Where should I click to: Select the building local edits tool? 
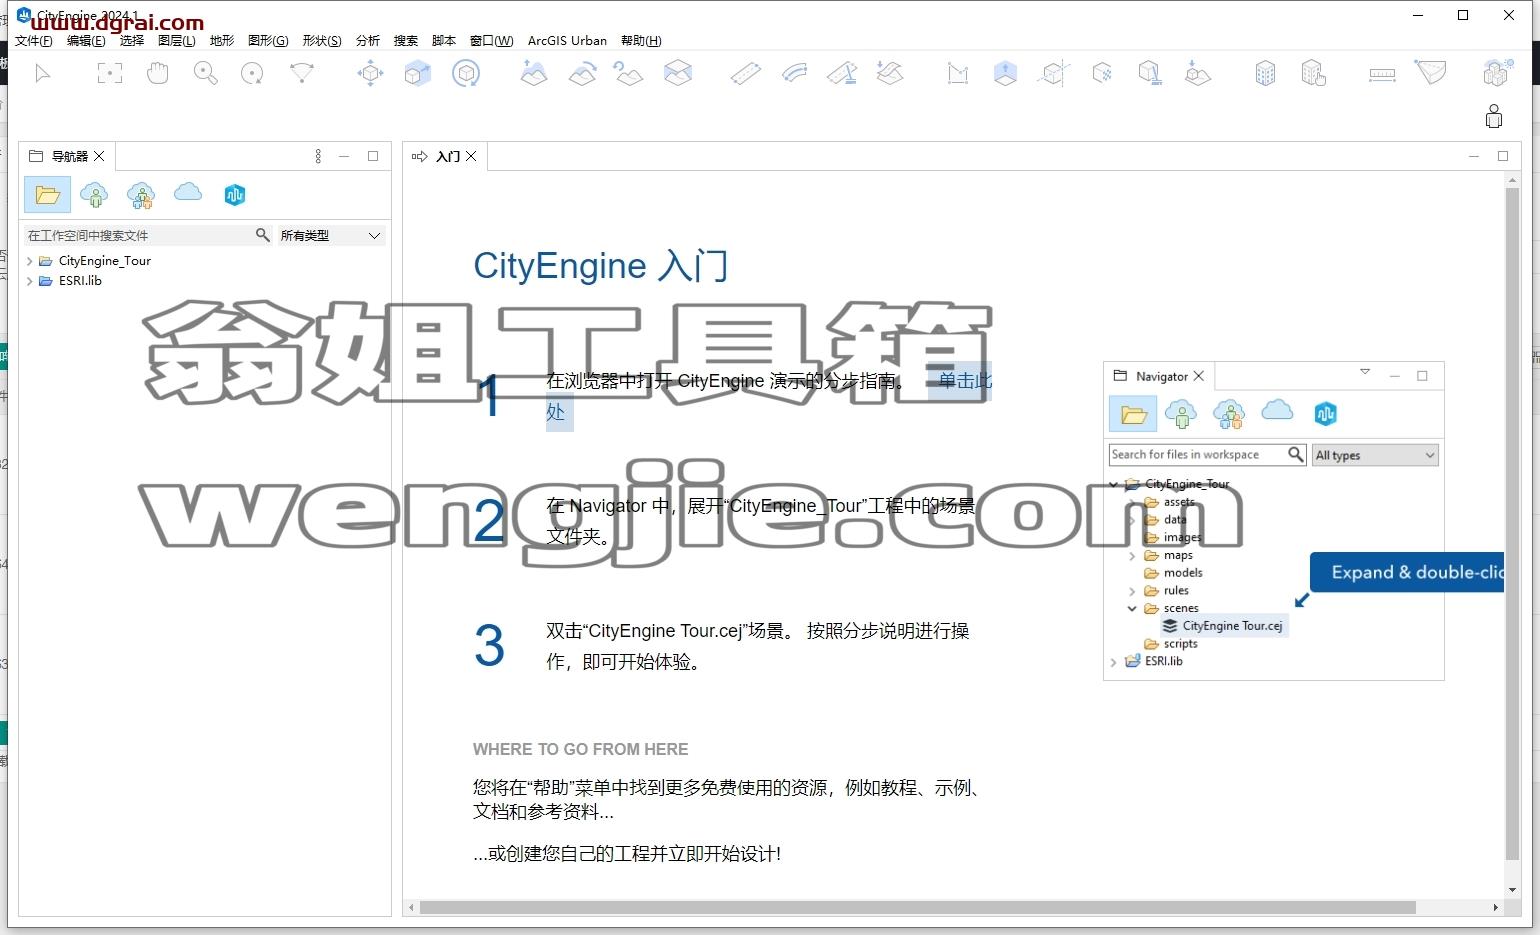point(1313,73)
